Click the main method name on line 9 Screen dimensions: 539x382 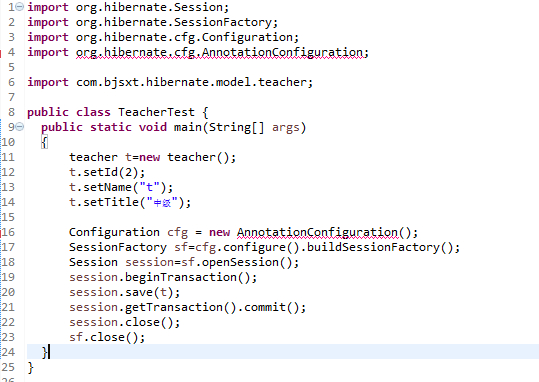click(x=188, y=127)
